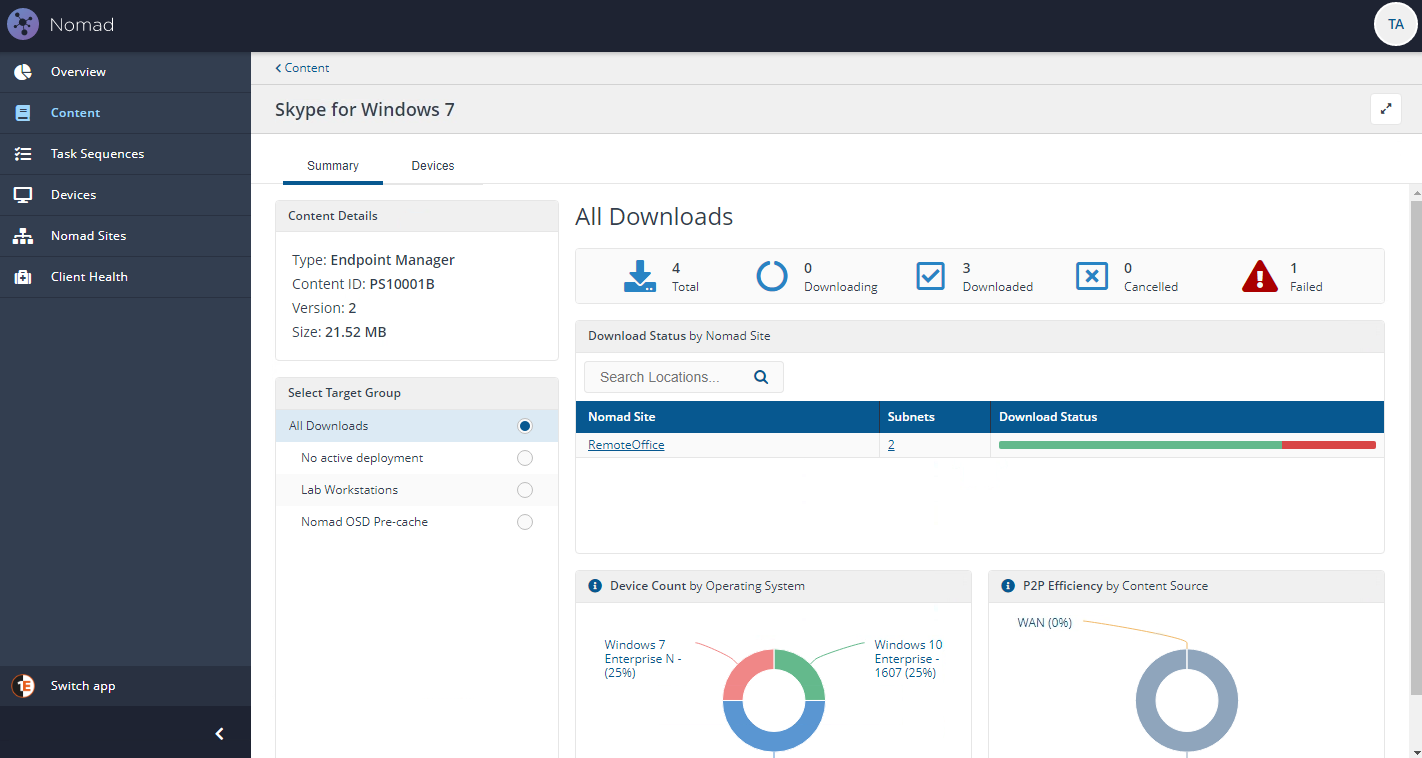Go back via the Content breadcrumb link
Image resolution: width=1422 pixels, height=758 pixels.
(x=302, y=68)
